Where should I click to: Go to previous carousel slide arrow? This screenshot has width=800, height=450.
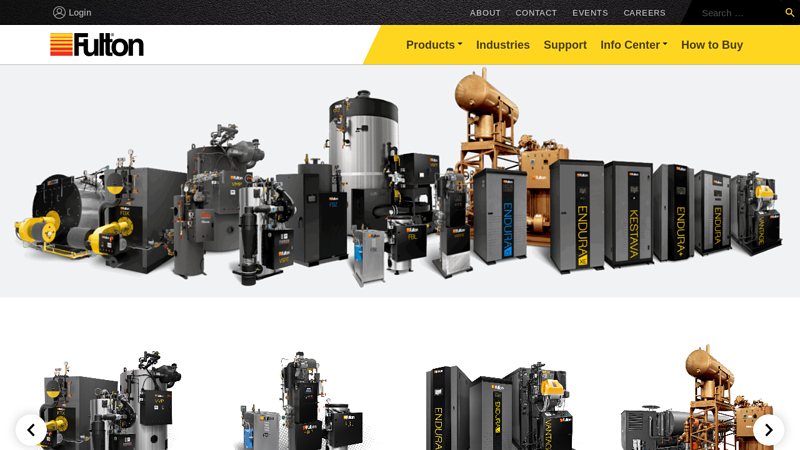pos(31,430)
